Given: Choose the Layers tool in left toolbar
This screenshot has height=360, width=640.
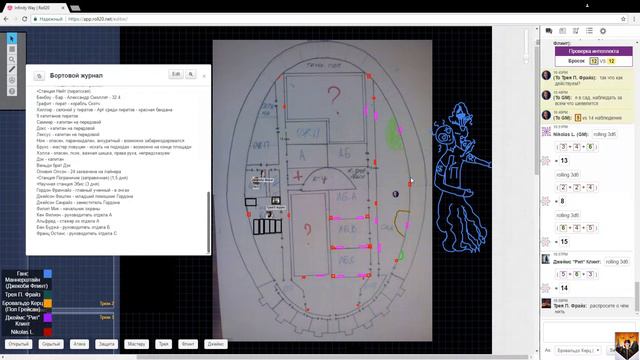Looking at the screenshot, I should coord(12,49).
